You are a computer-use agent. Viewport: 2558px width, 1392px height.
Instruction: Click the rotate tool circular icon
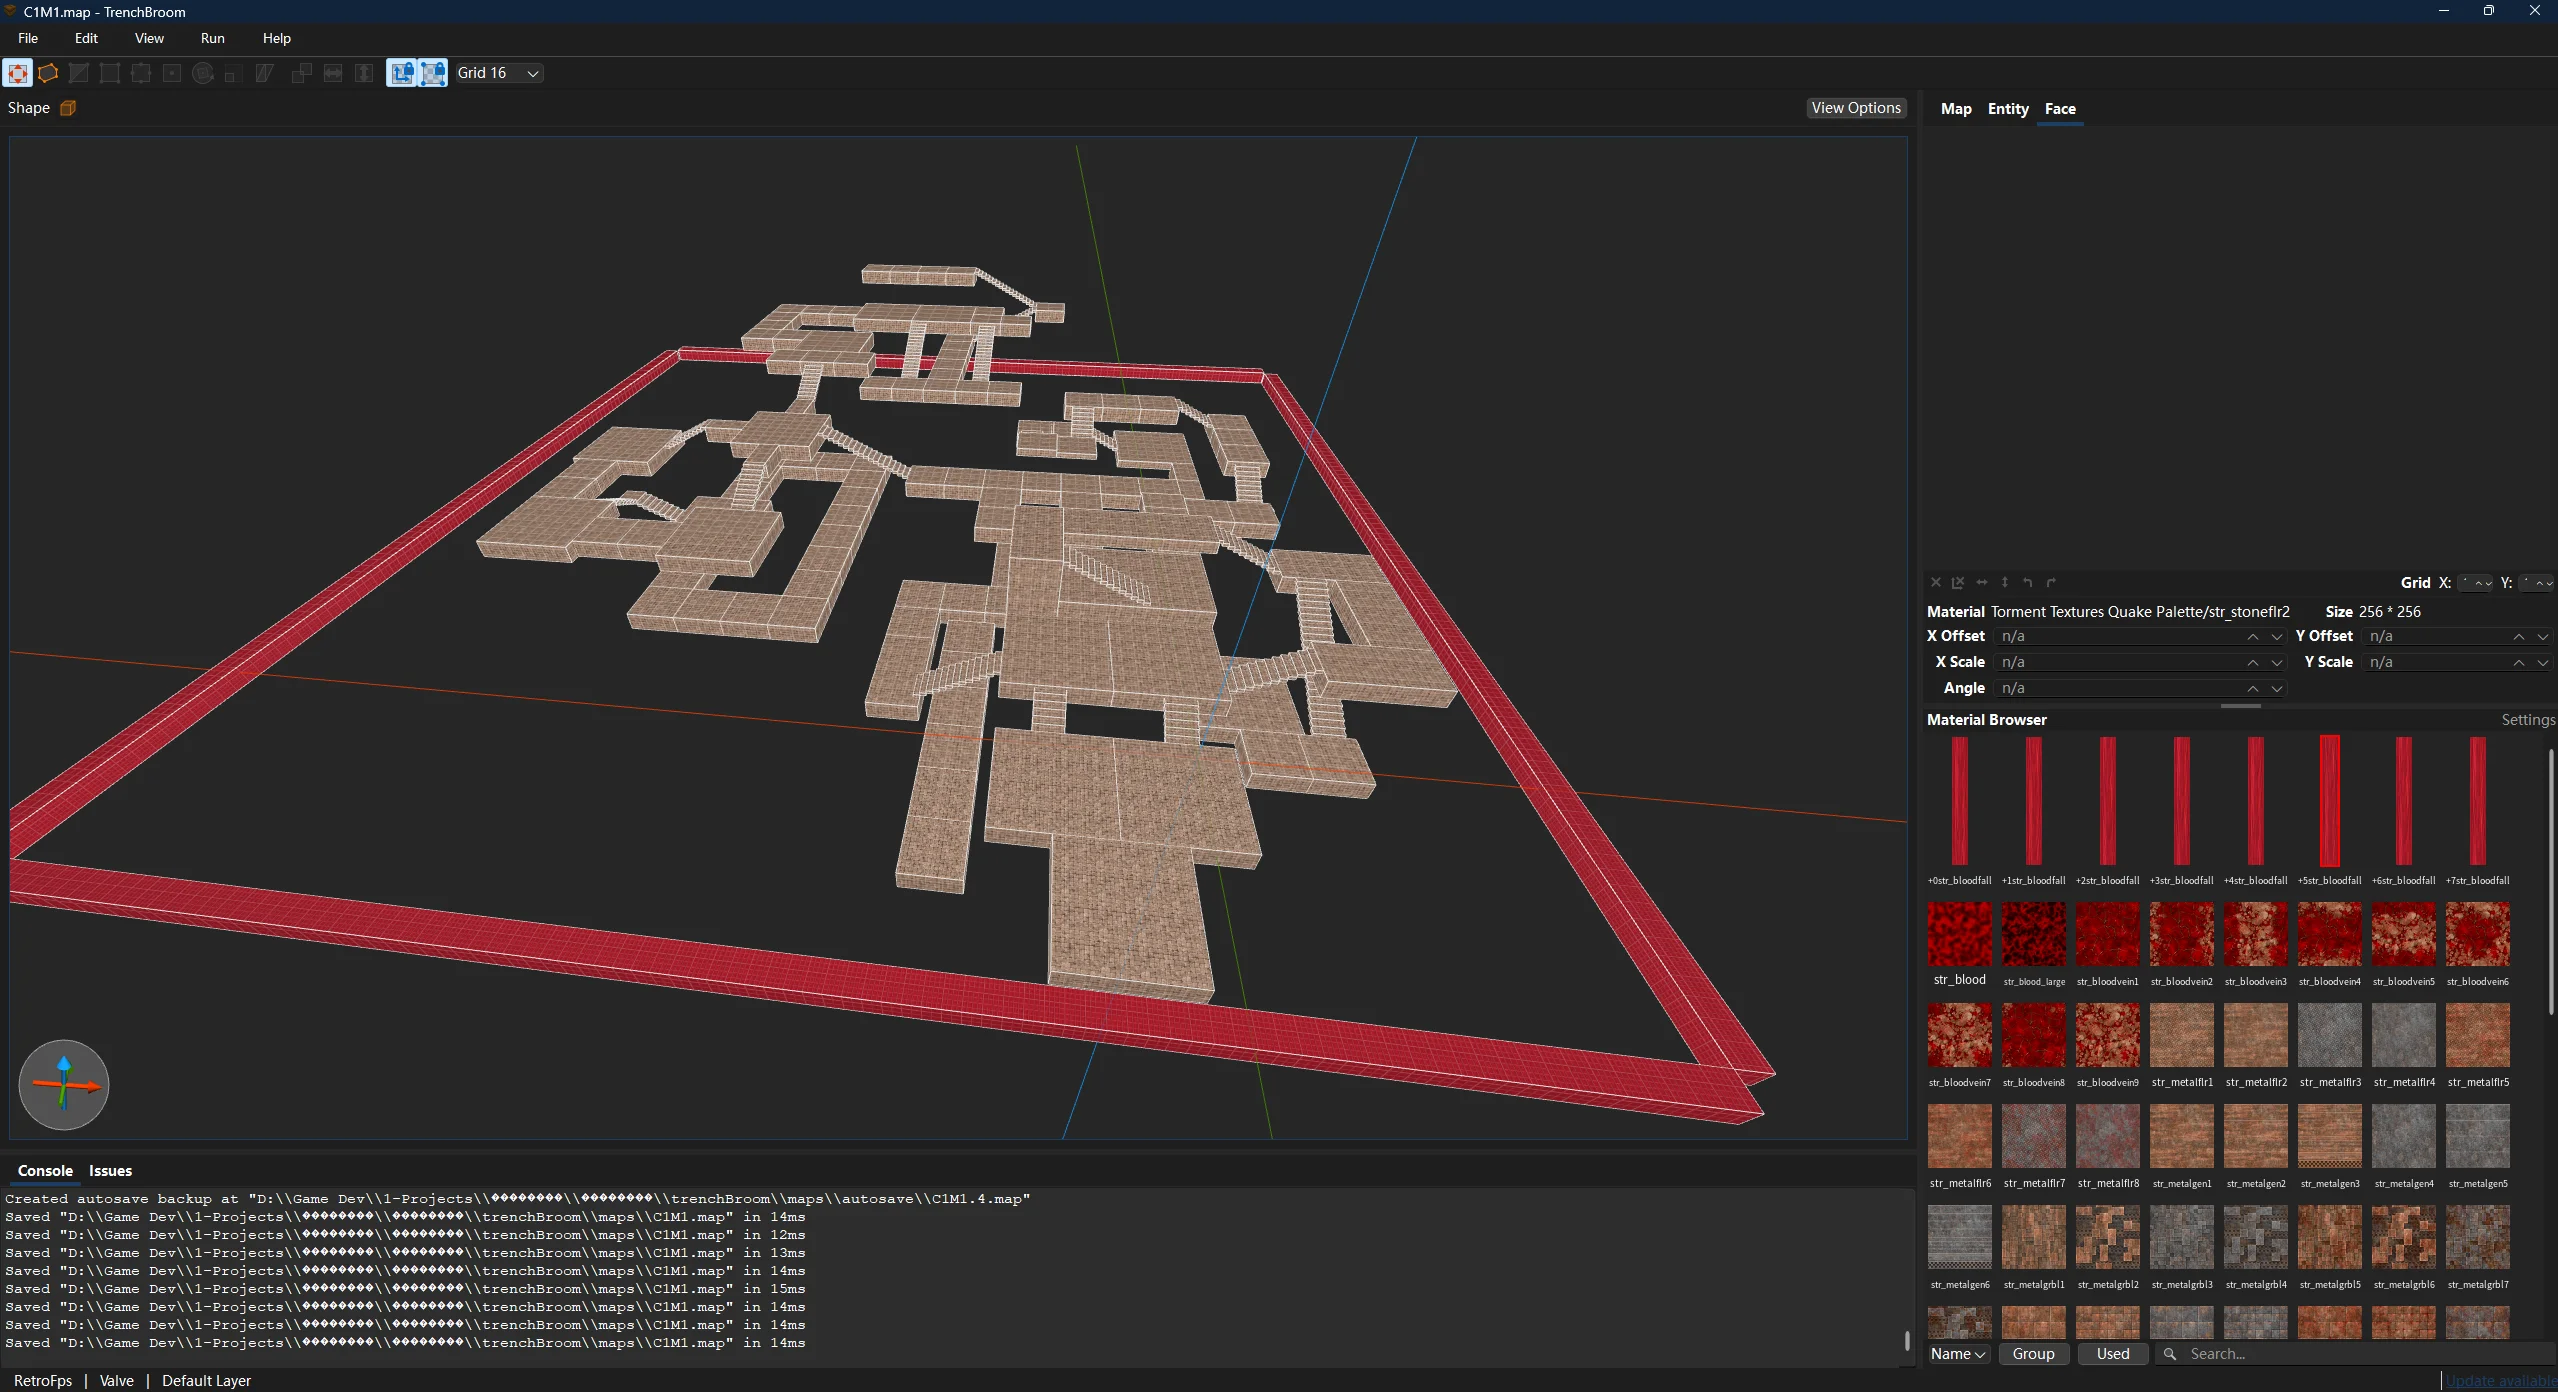coord(203,73)
